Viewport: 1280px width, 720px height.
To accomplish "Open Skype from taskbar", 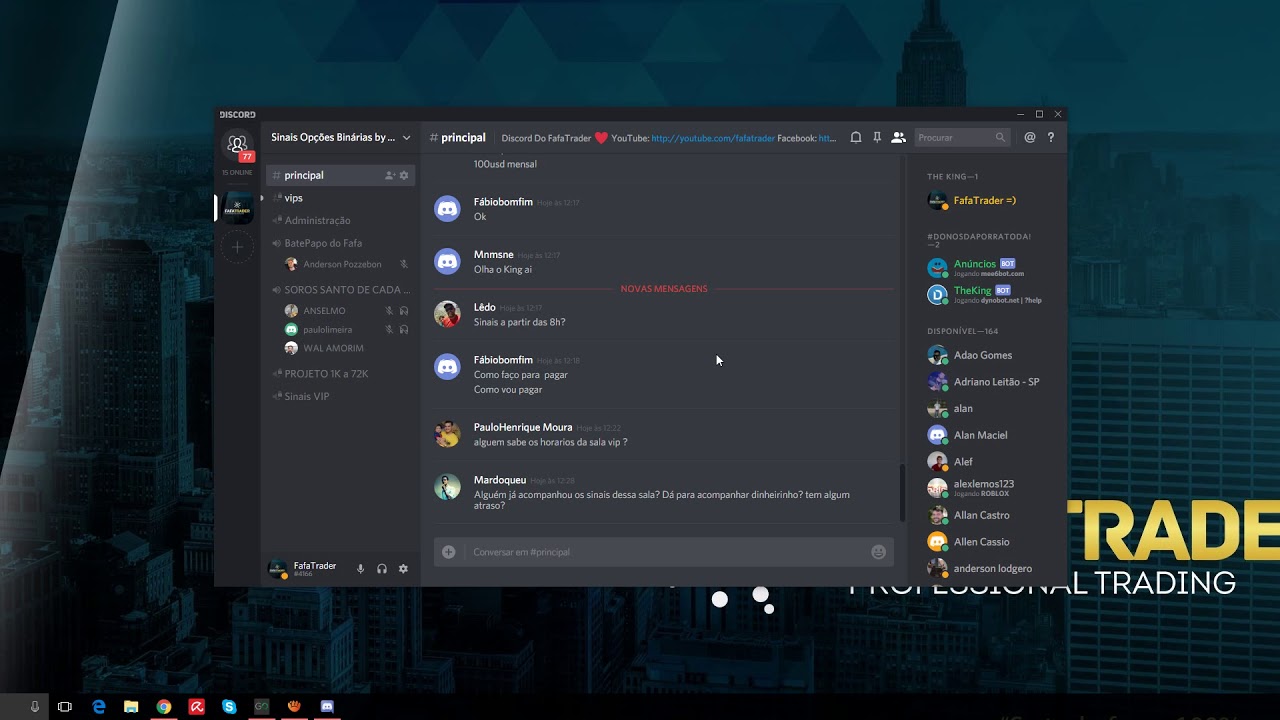I will click(x=229, y=706).
